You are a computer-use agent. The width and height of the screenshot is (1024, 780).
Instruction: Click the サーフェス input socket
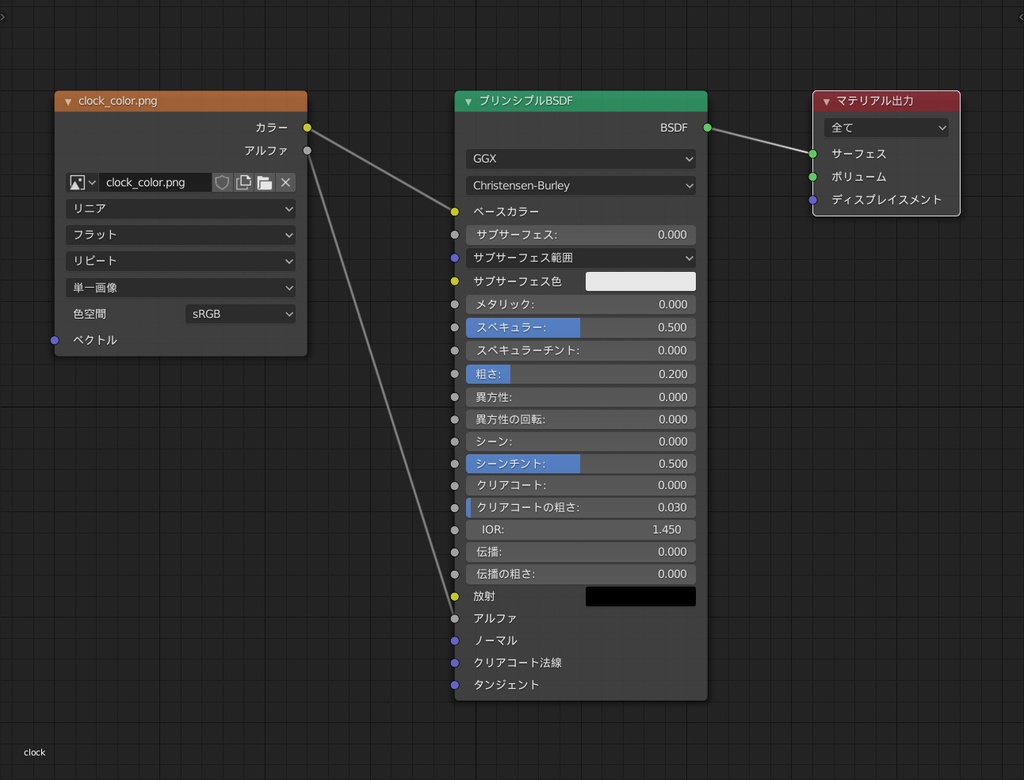(x=812, y=154)
